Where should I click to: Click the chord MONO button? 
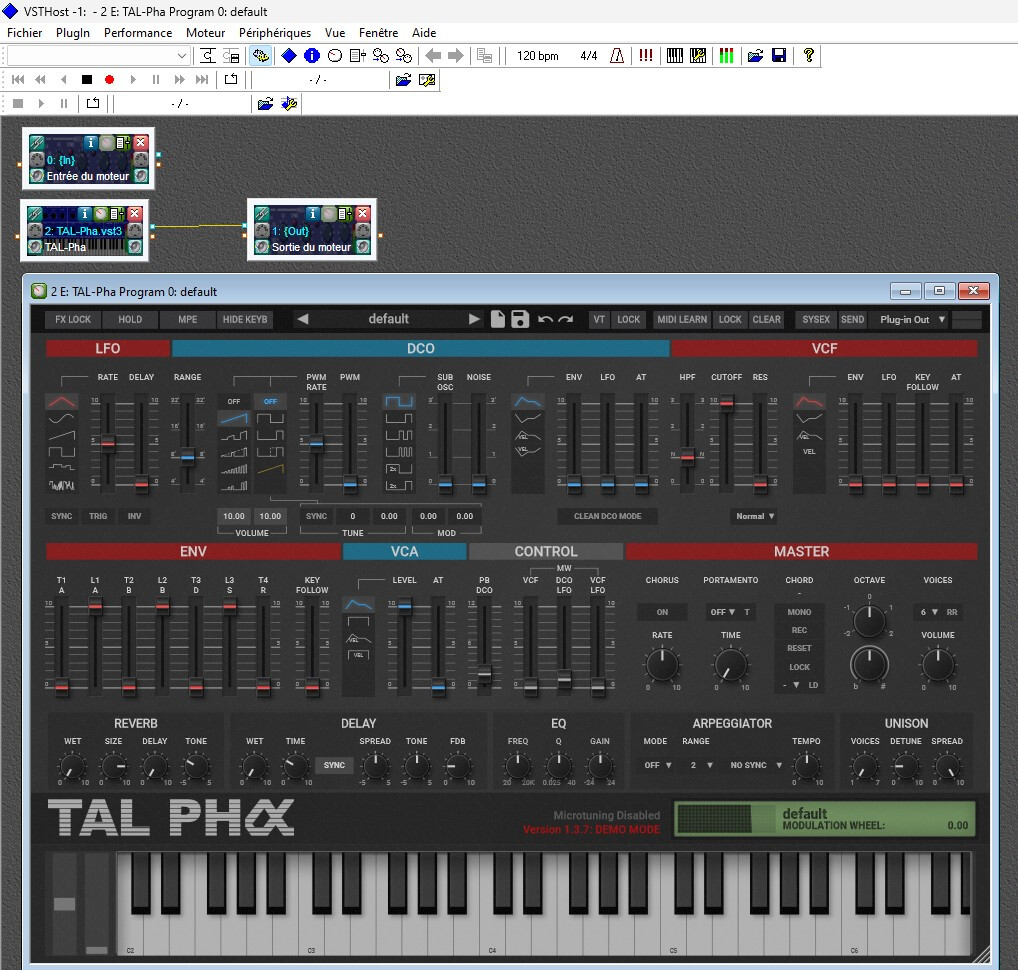click(x=799, y=612)
